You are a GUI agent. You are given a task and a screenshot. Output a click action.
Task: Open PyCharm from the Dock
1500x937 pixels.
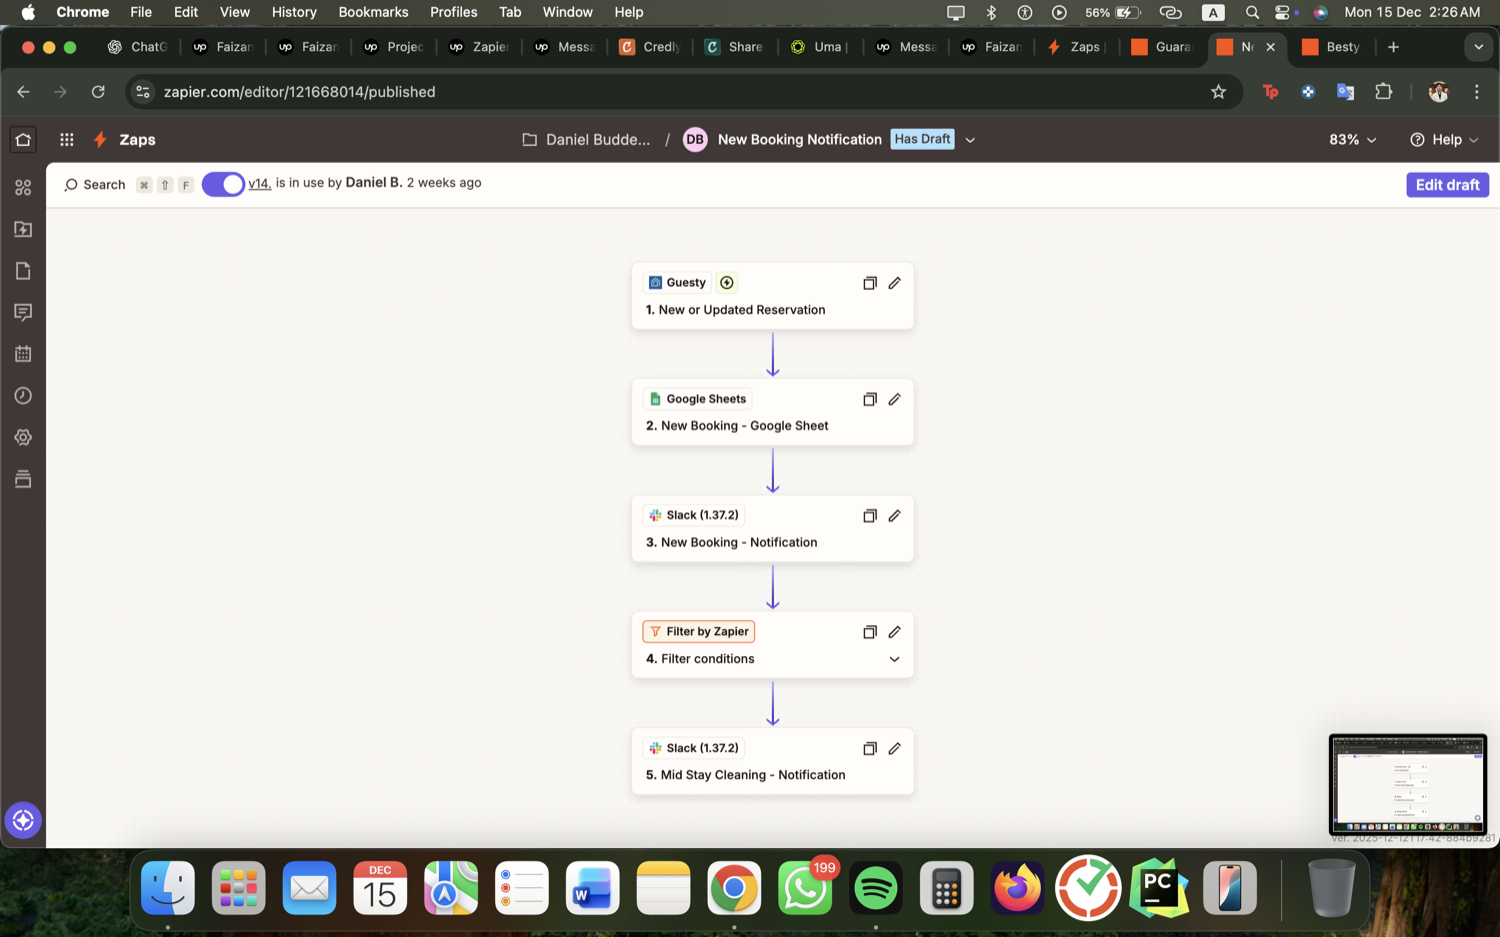[1159, 888]
